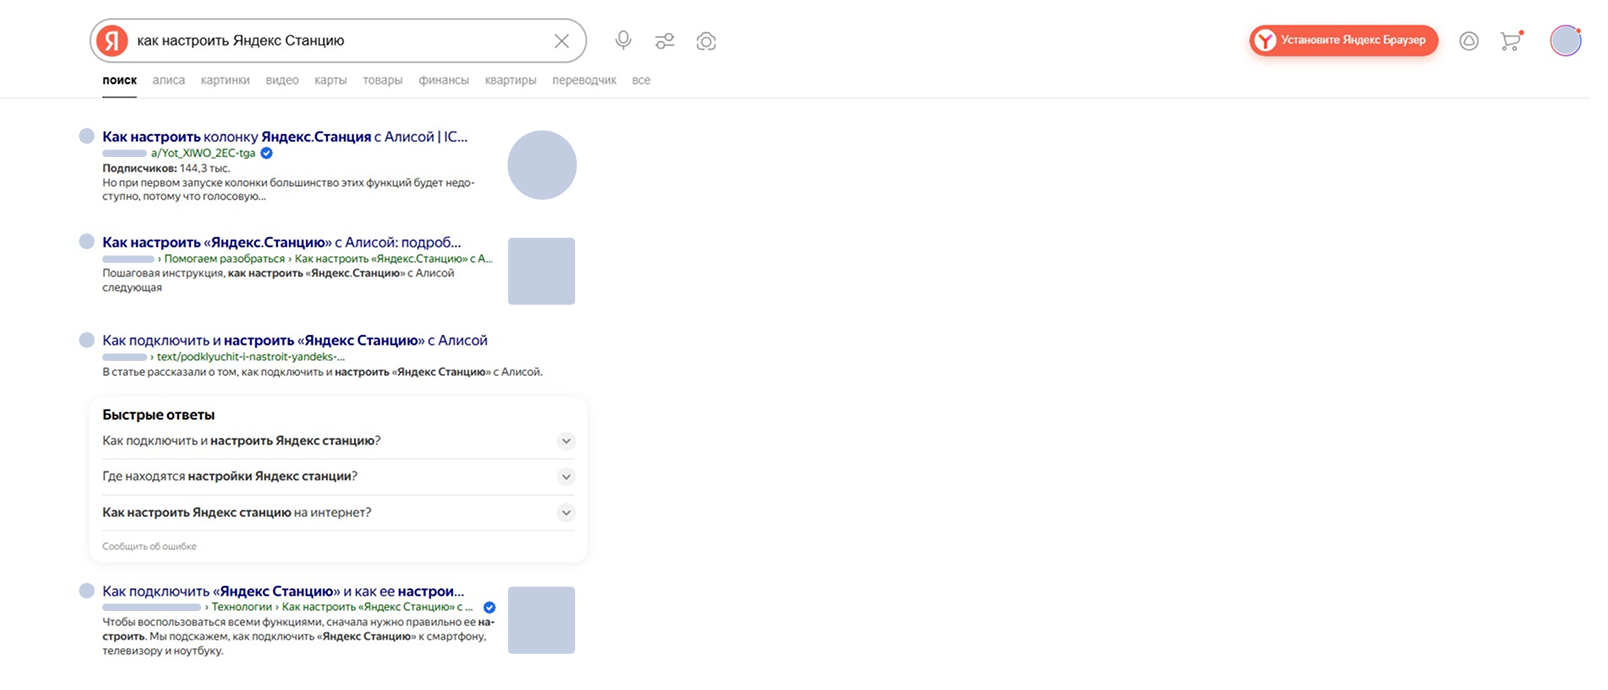This screenshot has height=690, width=1608.
Task: Switch to the переводчик tab
Action: (x=584, y=80)
